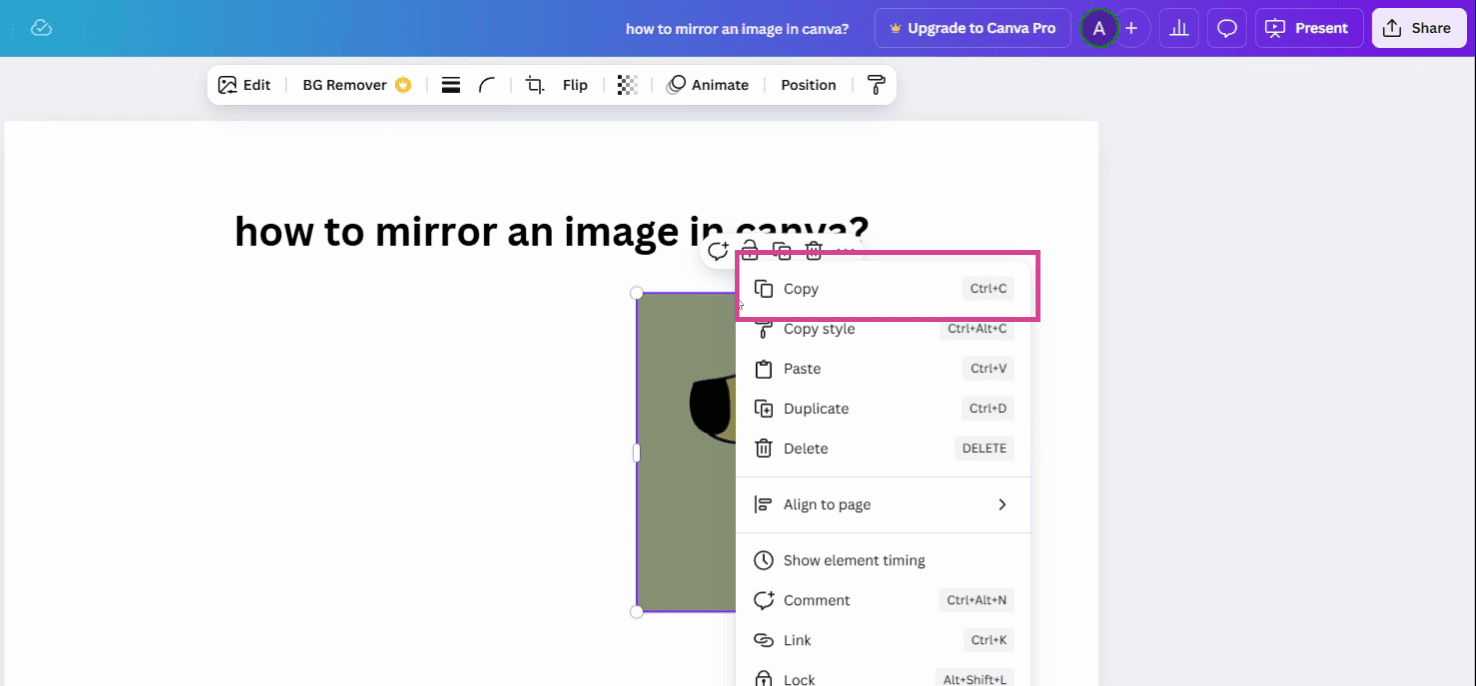Click the lock icon in floating toolbar
This screenshot has height=686, width=1476.
[750, 250]
